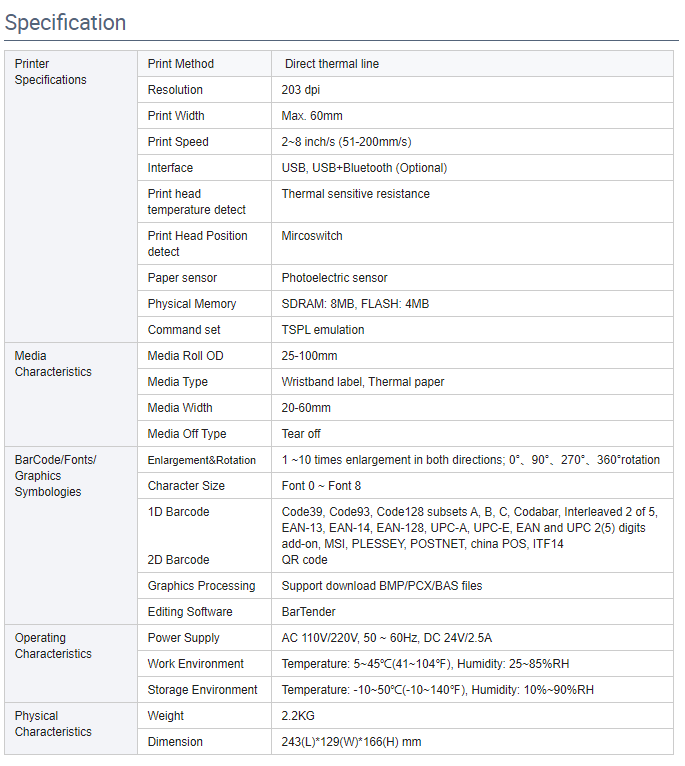
Task: Click the TSPL emulation command set value
Action: [x=323, y=330]
